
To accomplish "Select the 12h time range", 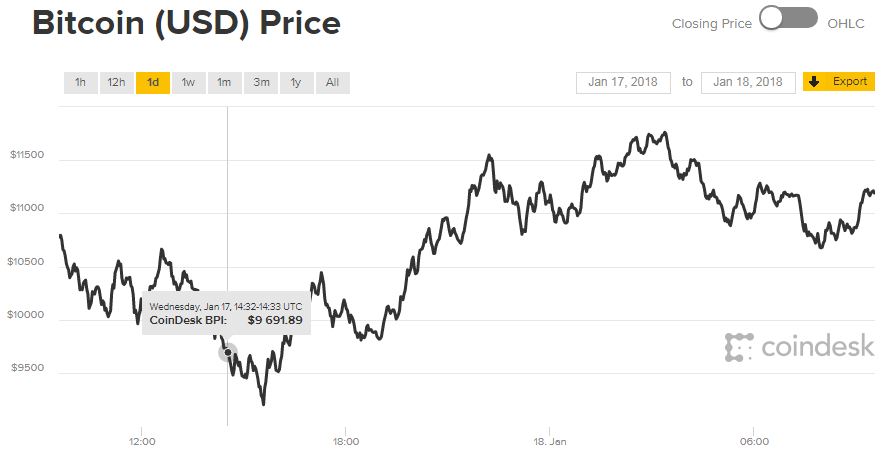I will (x=116, y=82).
